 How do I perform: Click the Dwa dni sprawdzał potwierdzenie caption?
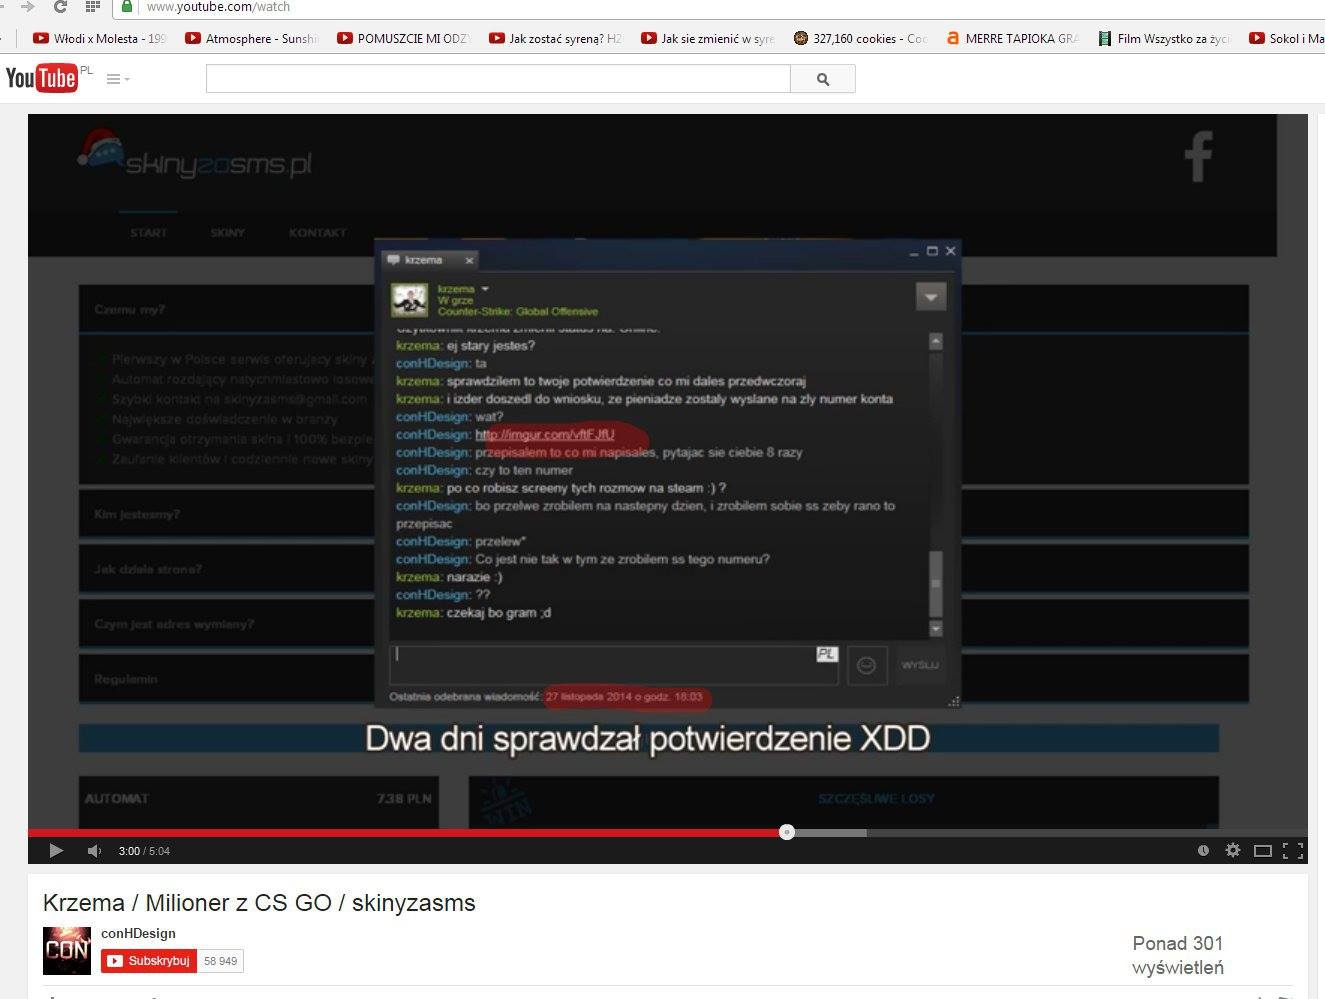648,739
